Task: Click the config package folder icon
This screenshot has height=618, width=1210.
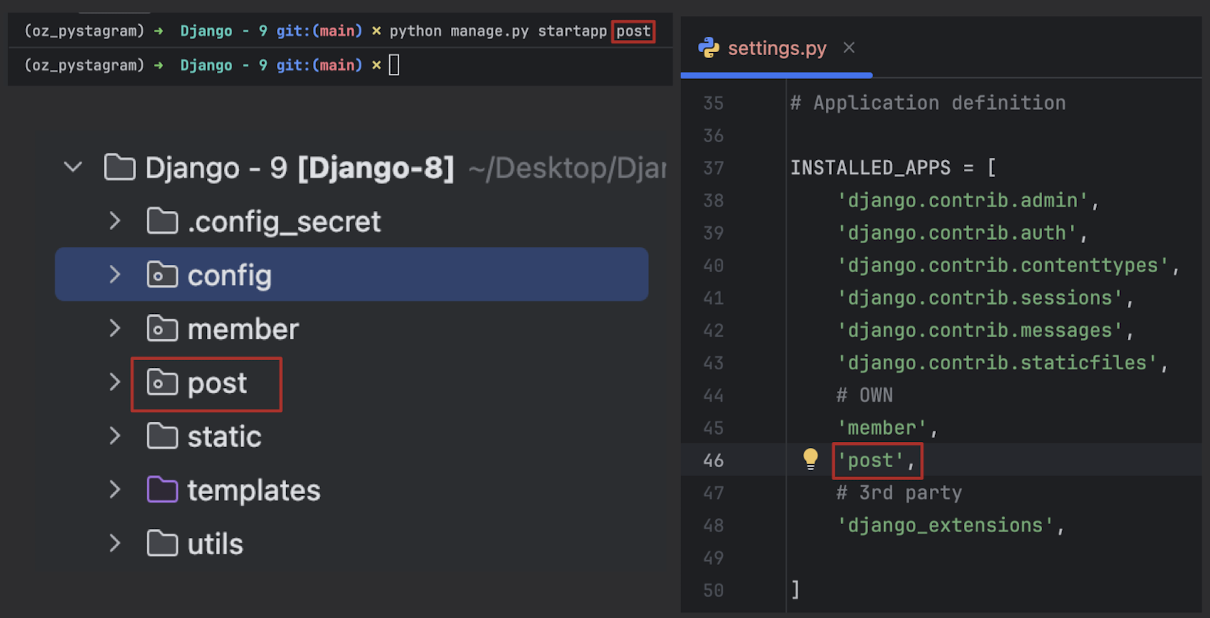Action: (162, 275)
